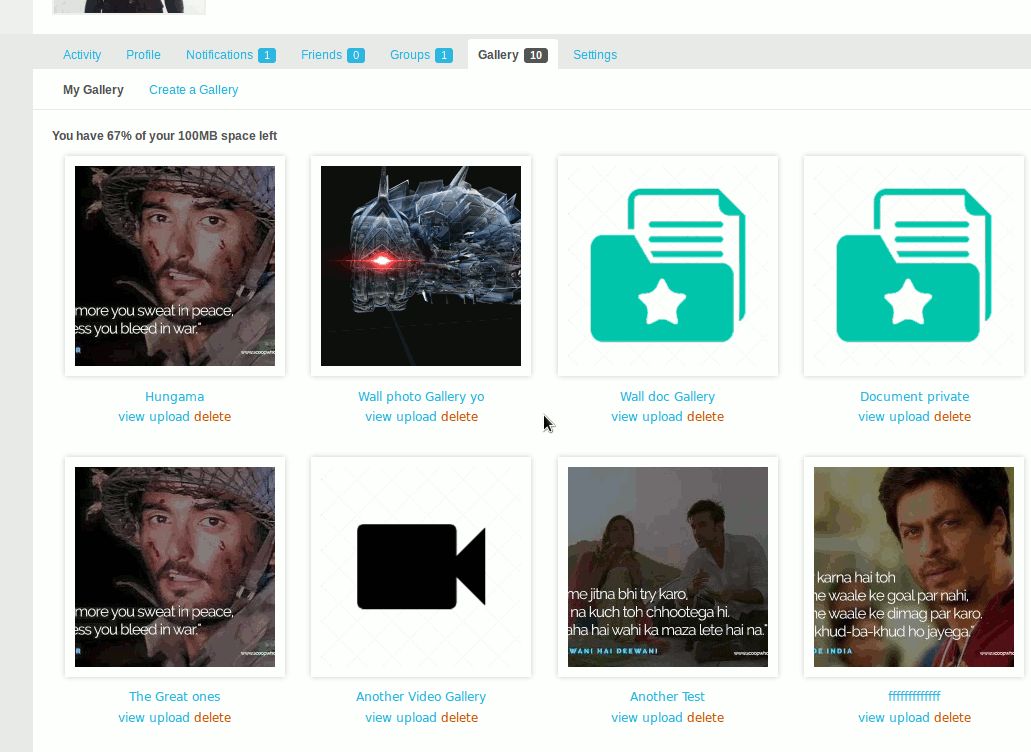Click the Wall doc Gallery folder icon

[x=668, y=266]
